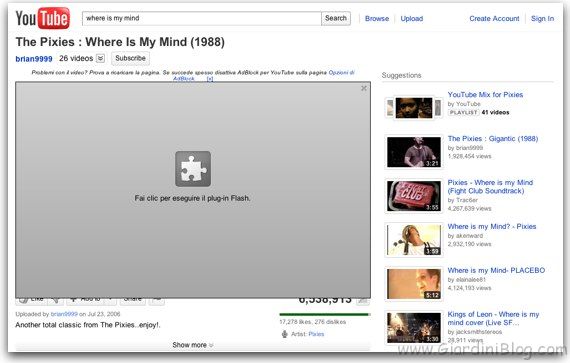Open the Fight Club Soundtrack video title
The width and height of the screenshot is (570, 363).
(x=490, y=187)
